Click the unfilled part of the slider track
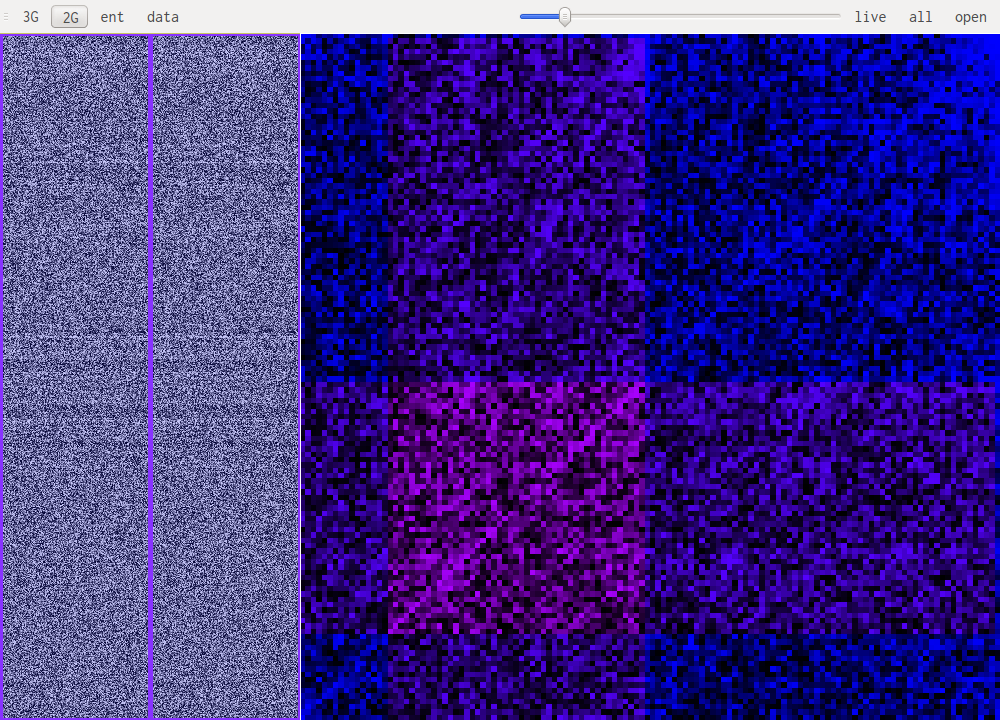The width and height of the screenshot is (1000, 720). (705, 16)
